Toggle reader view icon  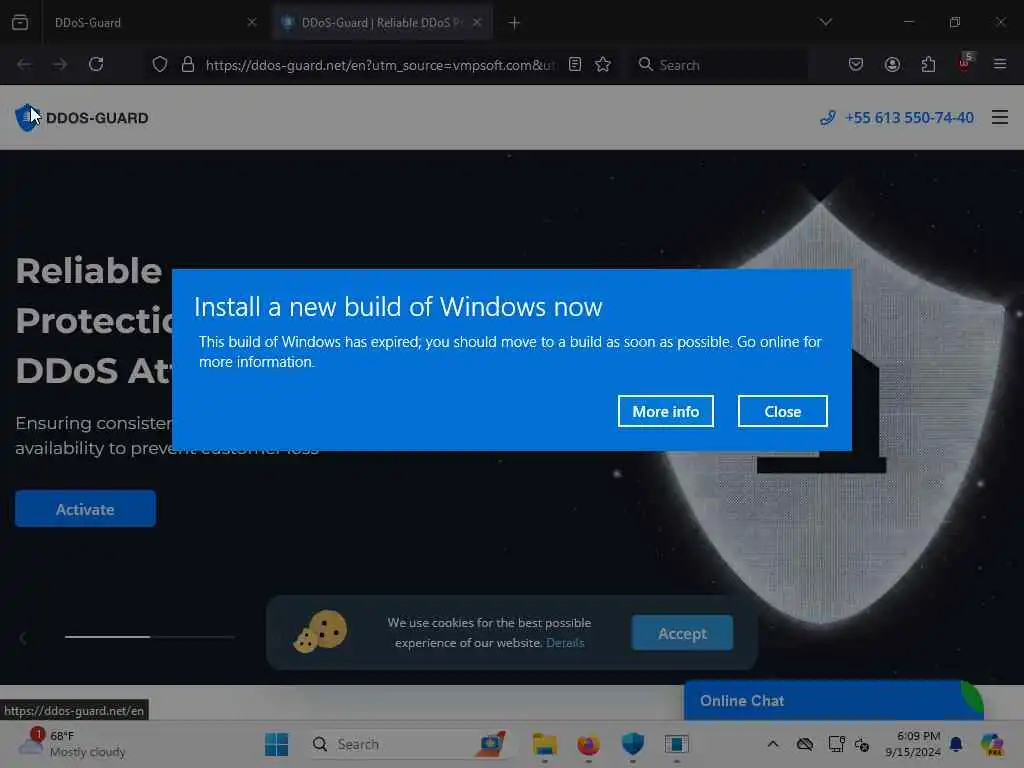tap(575, 64)
